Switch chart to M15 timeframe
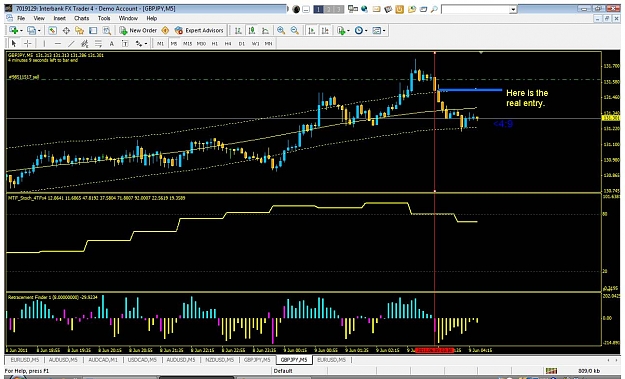 pyautogui.click(x=187, y=43)
